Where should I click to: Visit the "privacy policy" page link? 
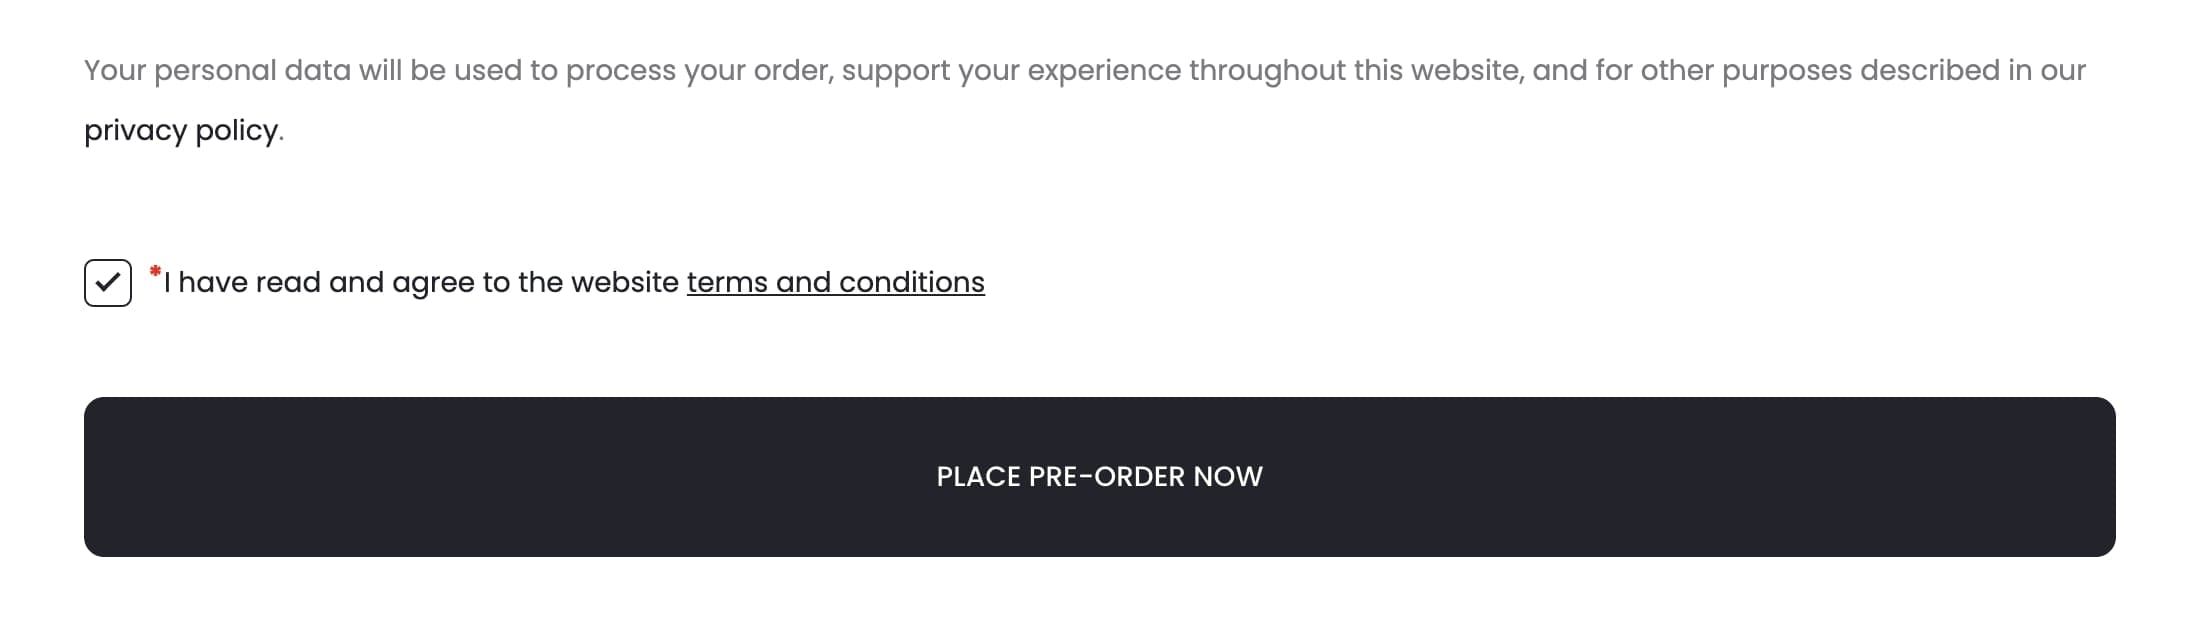[181, 131]
